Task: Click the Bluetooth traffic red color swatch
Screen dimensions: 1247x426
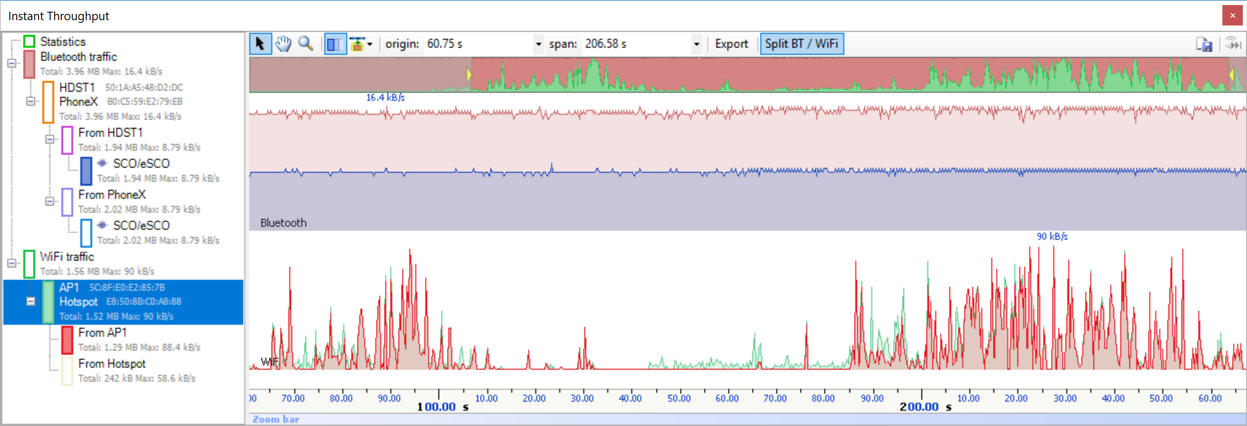Action: pos(29,64)
